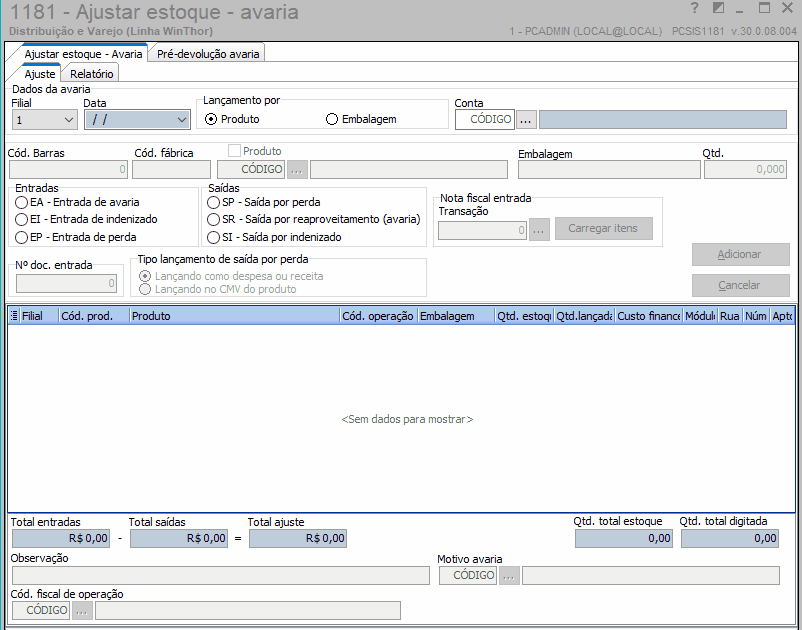Sort grid by Produto column header
This screenshot has height=630, width=802.
(x=235, y=316)
